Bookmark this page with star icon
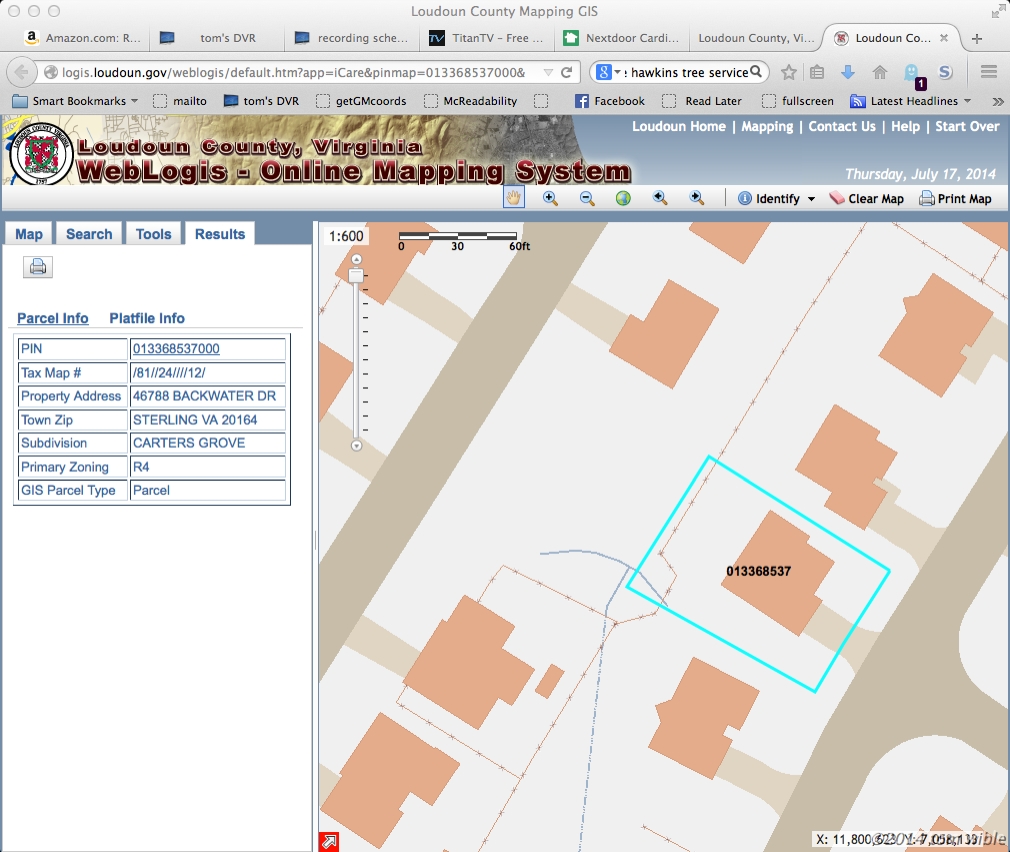Image resolution: width=1010 pixels, height=852 pixels. [789, 73]
